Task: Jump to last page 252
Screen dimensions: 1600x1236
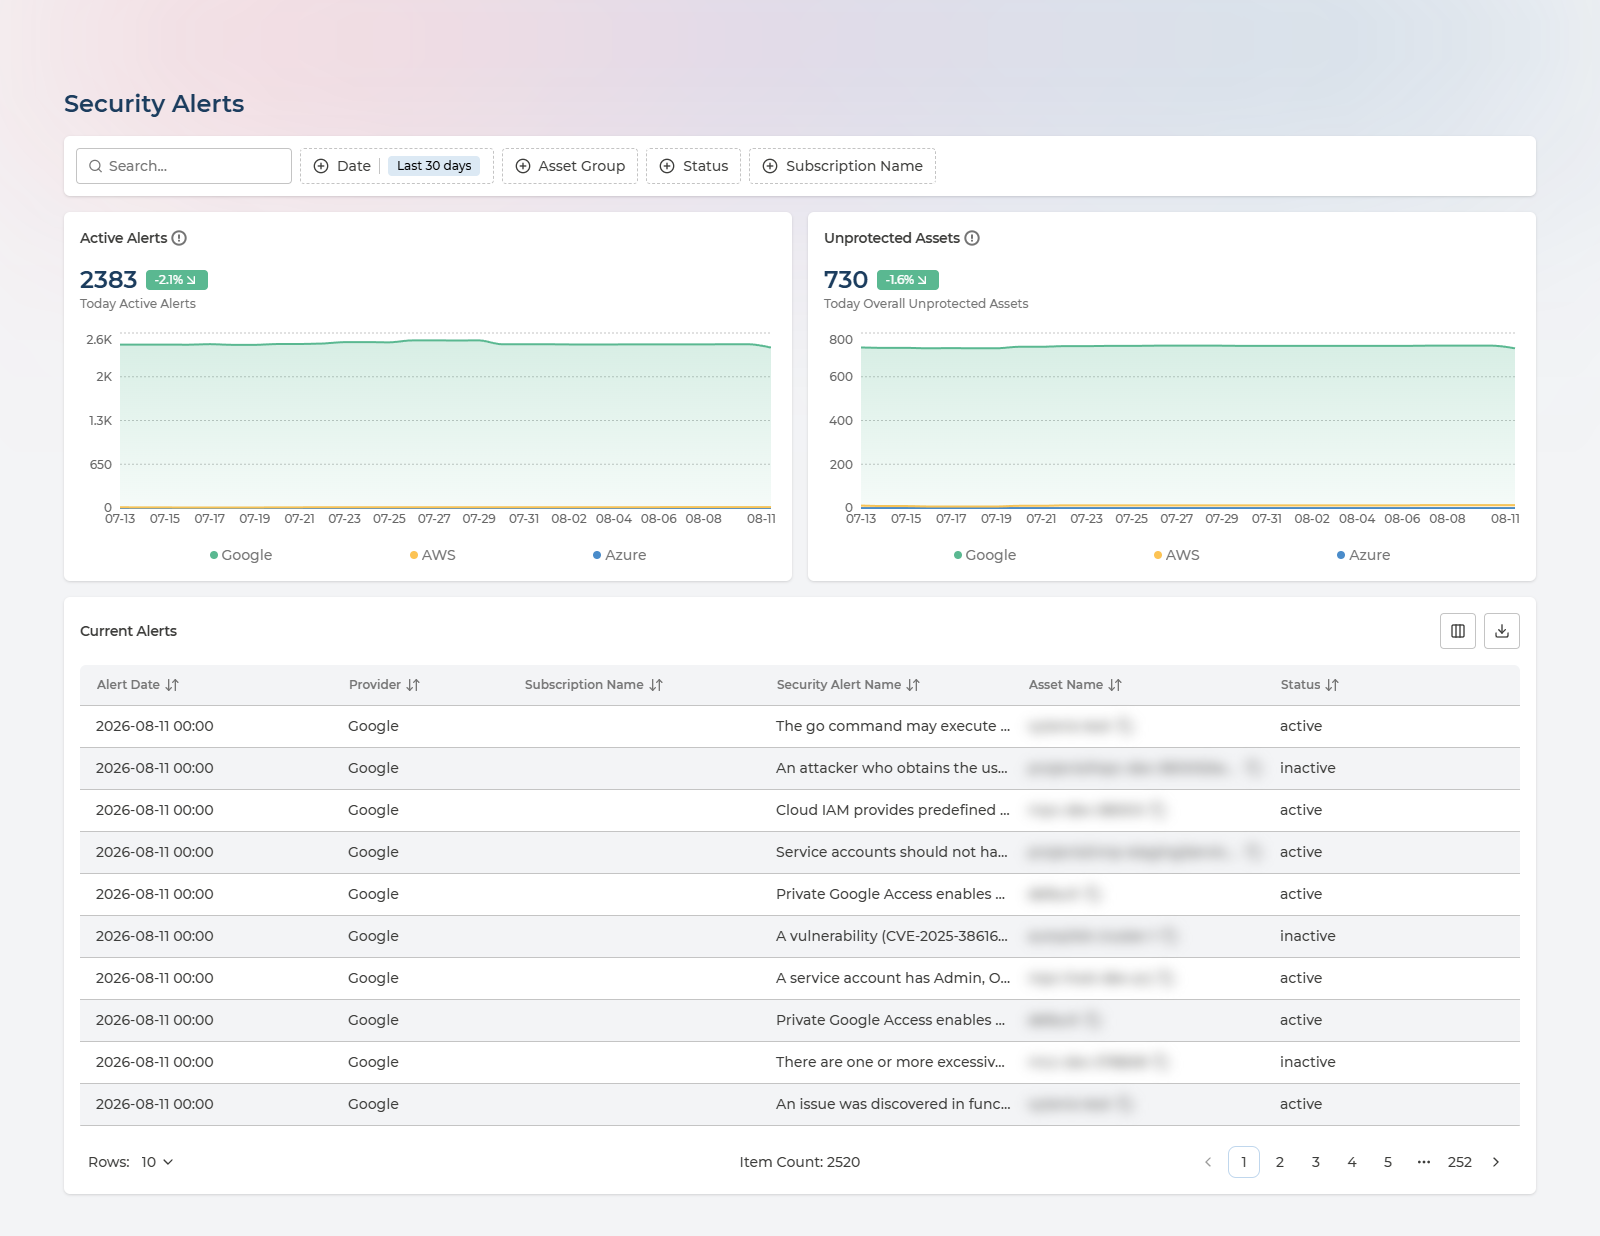Action: point(1460,1162)
